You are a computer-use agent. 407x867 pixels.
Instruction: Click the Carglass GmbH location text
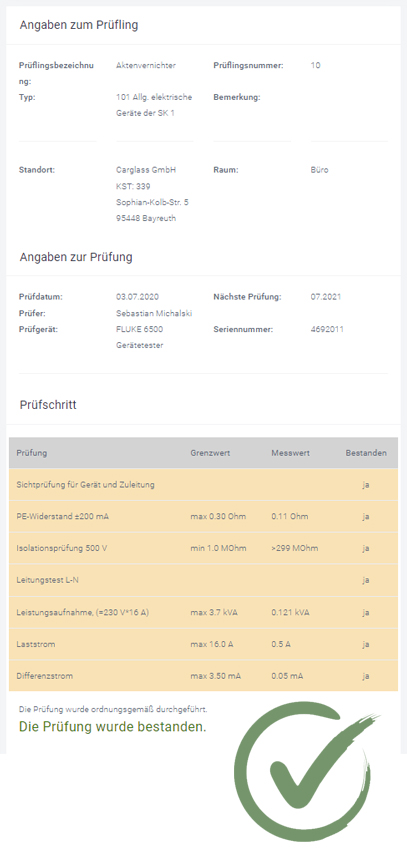point(146,170)
